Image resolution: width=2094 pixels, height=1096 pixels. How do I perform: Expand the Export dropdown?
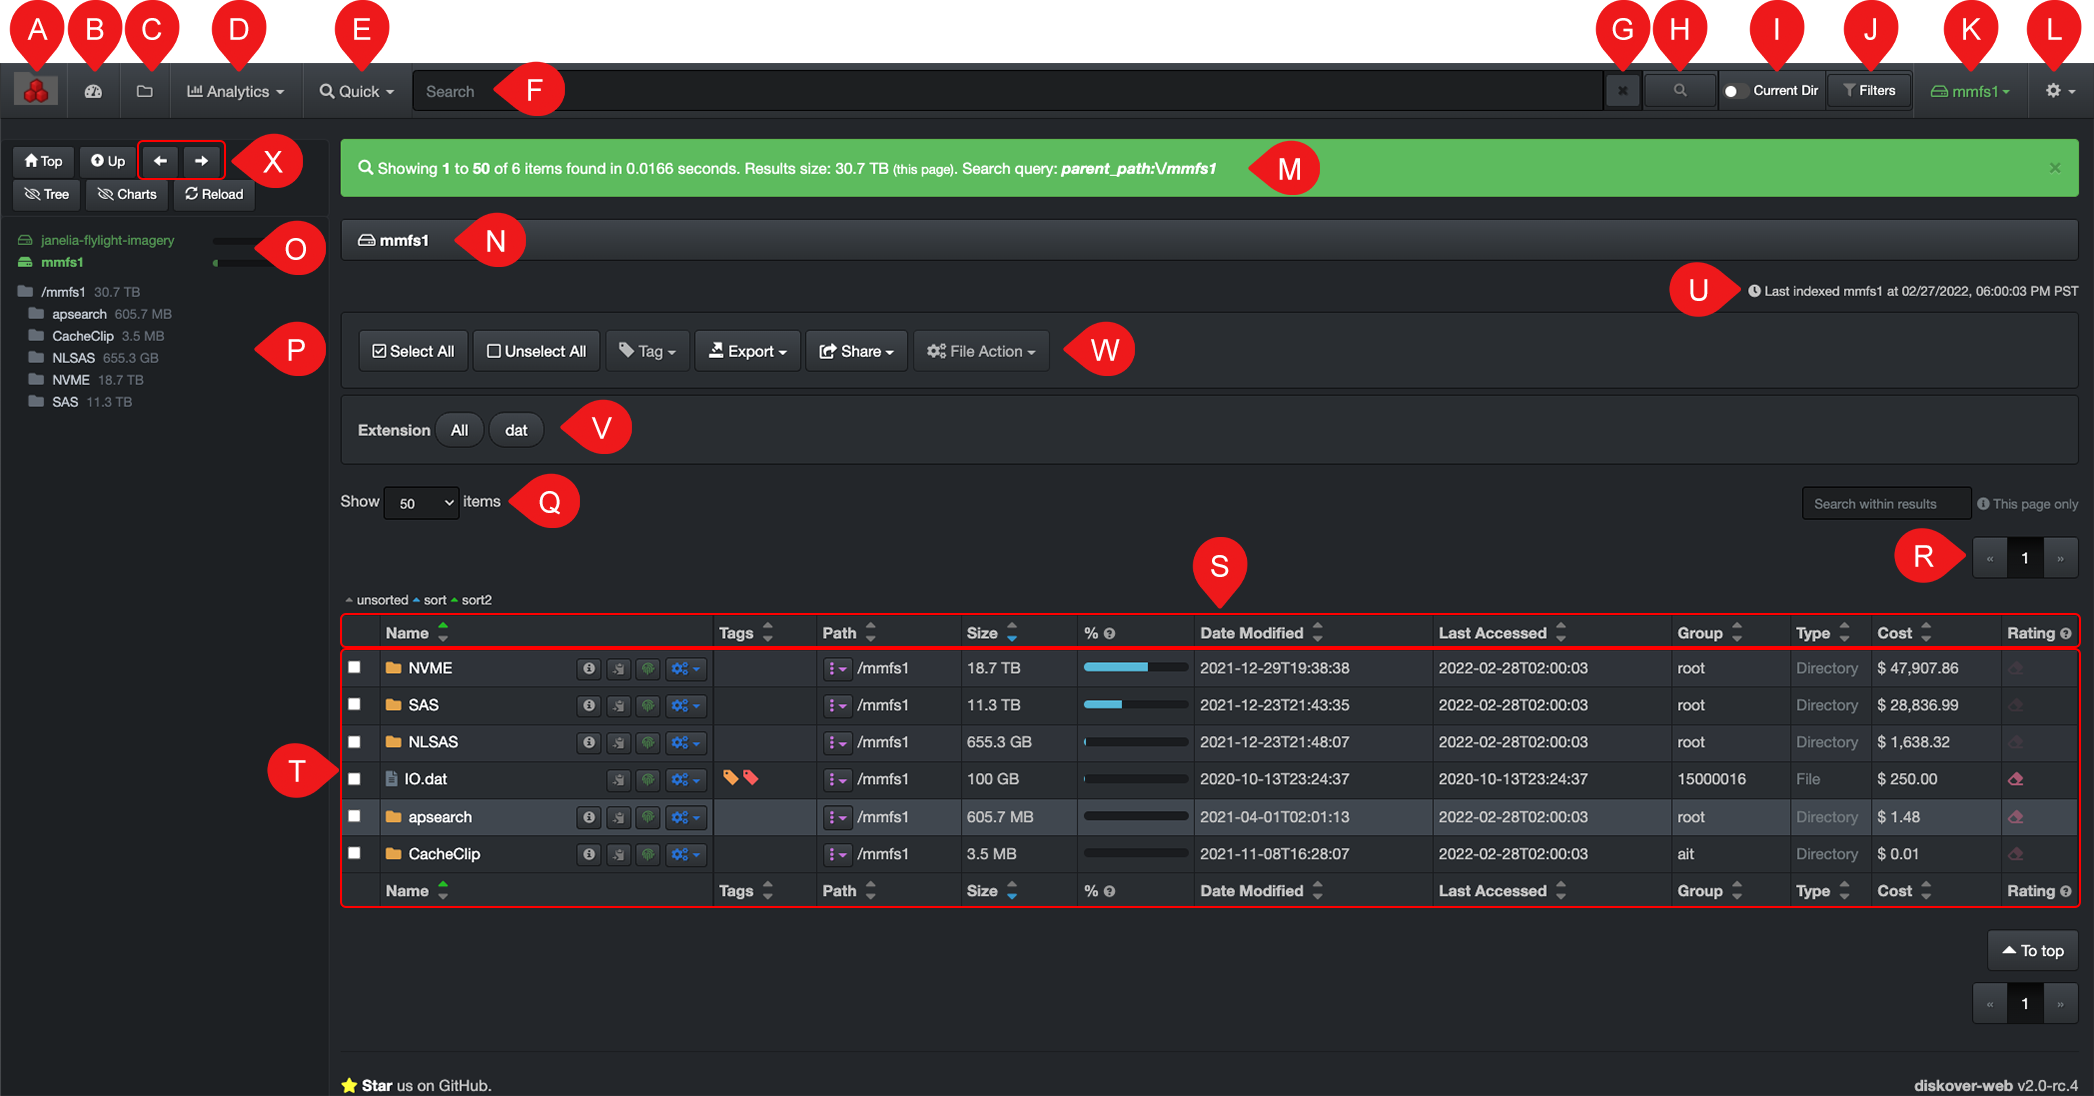747,351
